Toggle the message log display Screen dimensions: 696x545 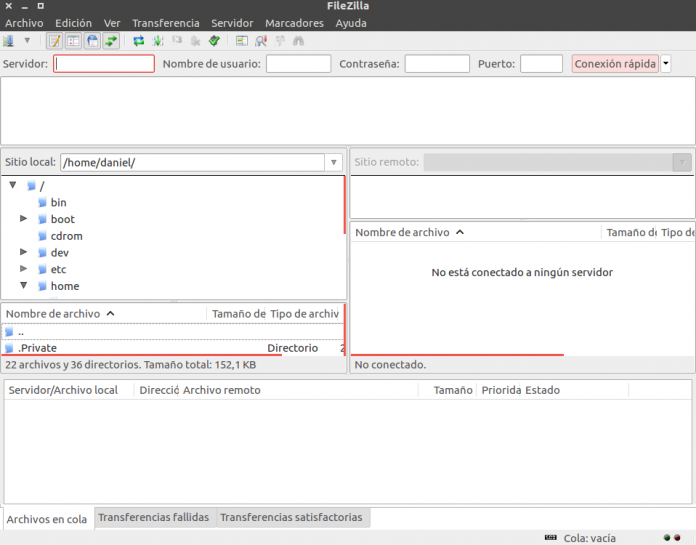[54, 41]
